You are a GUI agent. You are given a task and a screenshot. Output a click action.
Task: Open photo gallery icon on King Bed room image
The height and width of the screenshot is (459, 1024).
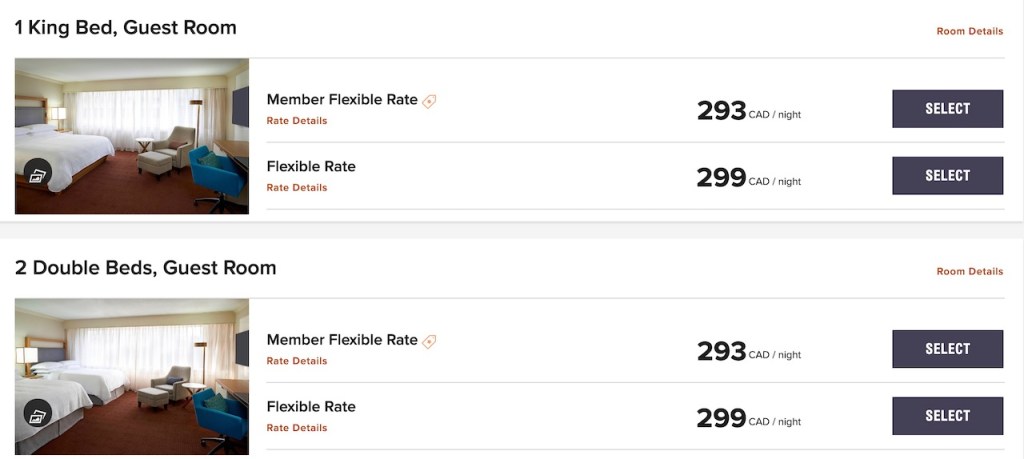tap(38, 175)
